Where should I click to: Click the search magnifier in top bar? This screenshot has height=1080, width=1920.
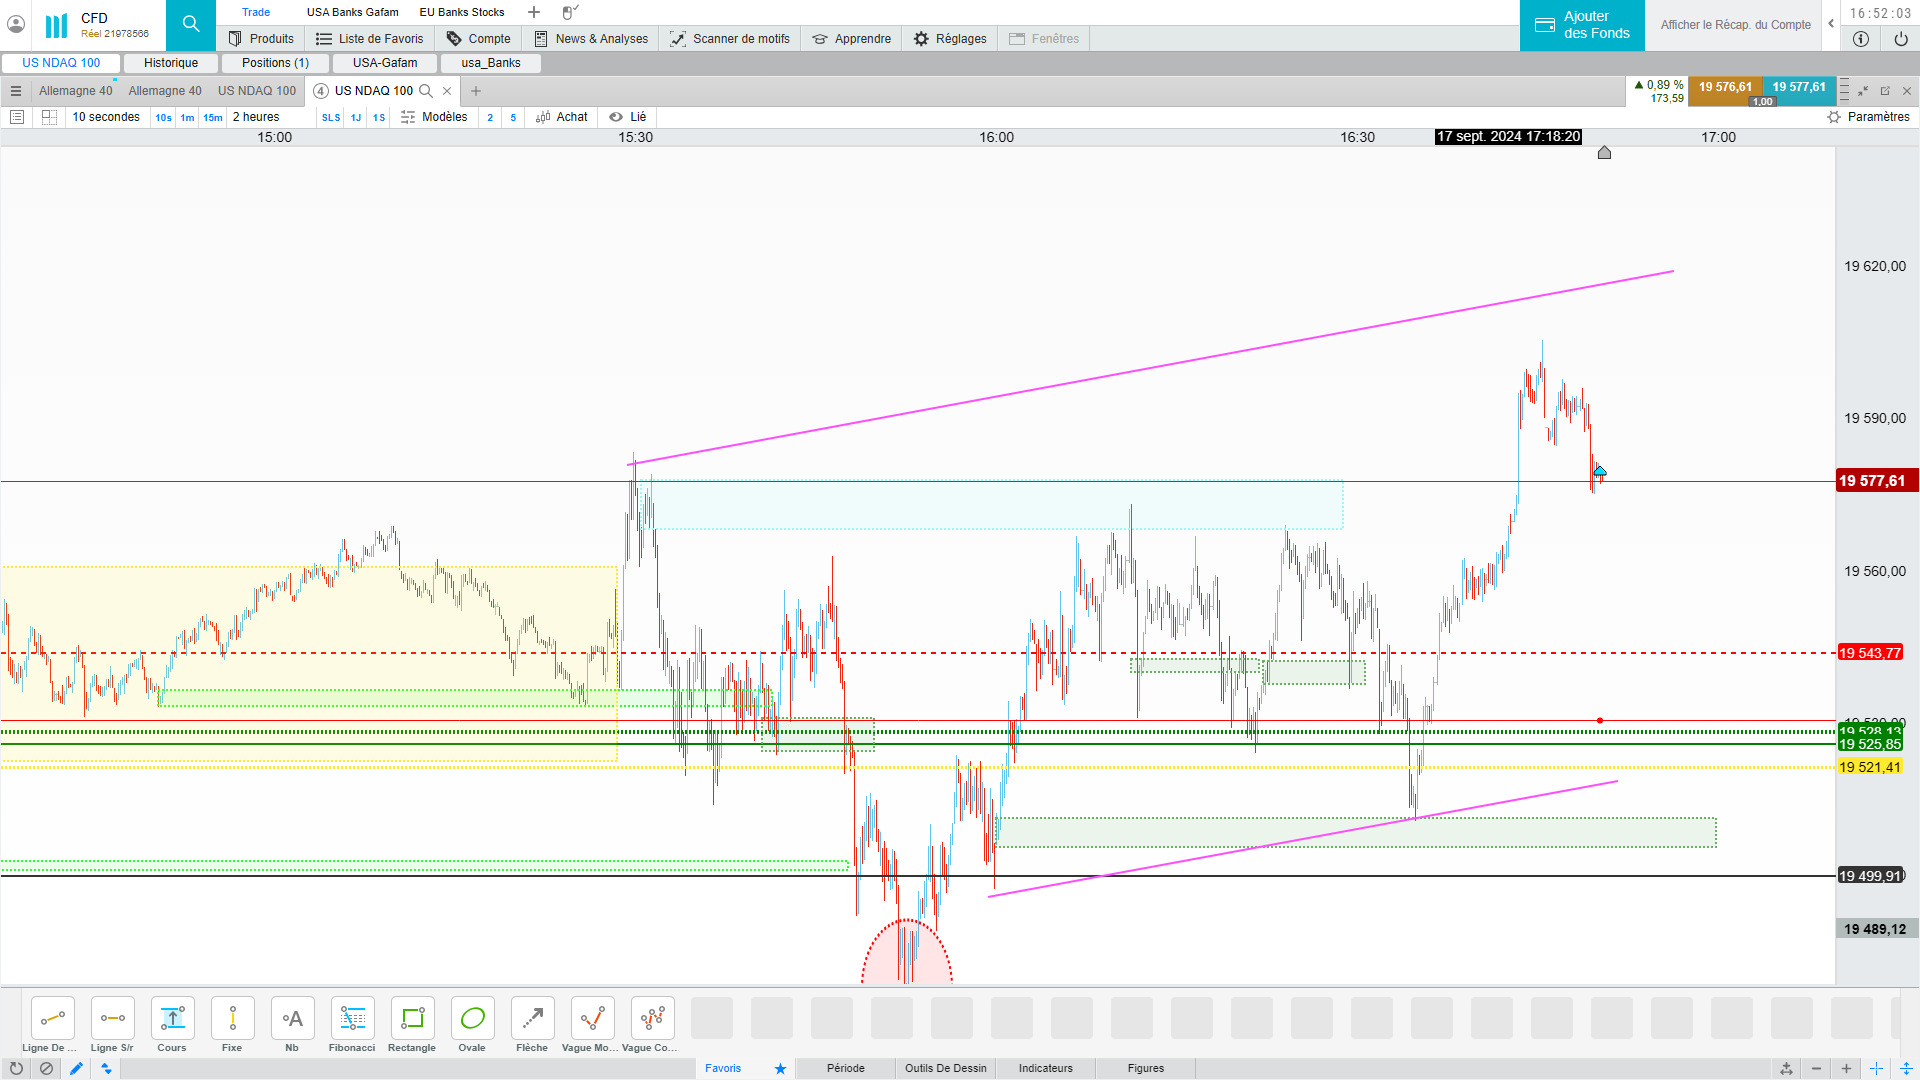coord(191,25)
